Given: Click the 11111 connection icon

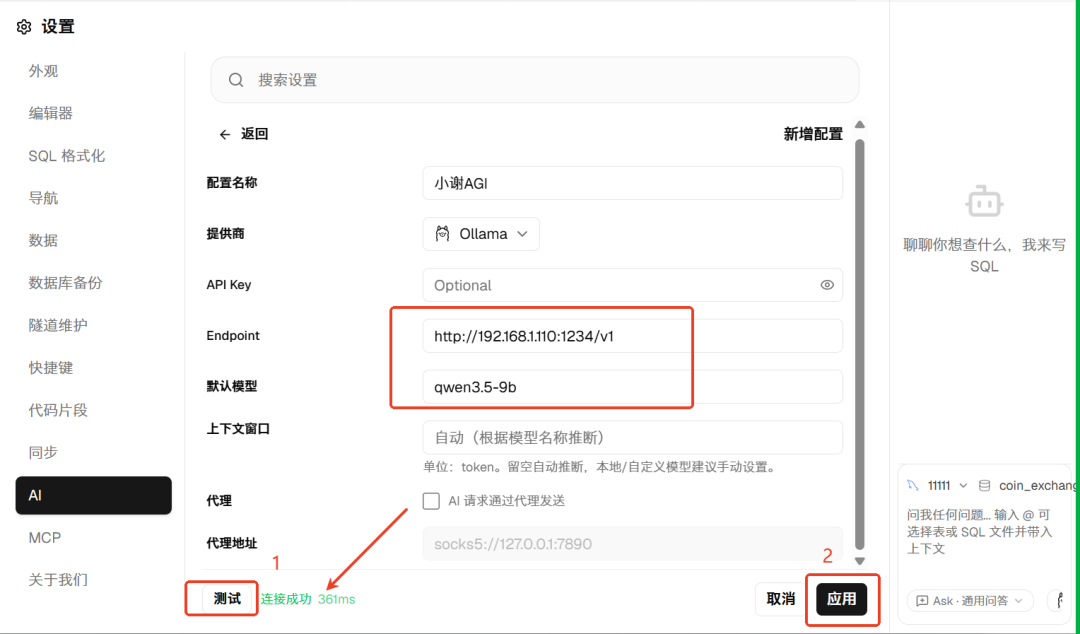Looking at the screenshot, I should 913,486.
